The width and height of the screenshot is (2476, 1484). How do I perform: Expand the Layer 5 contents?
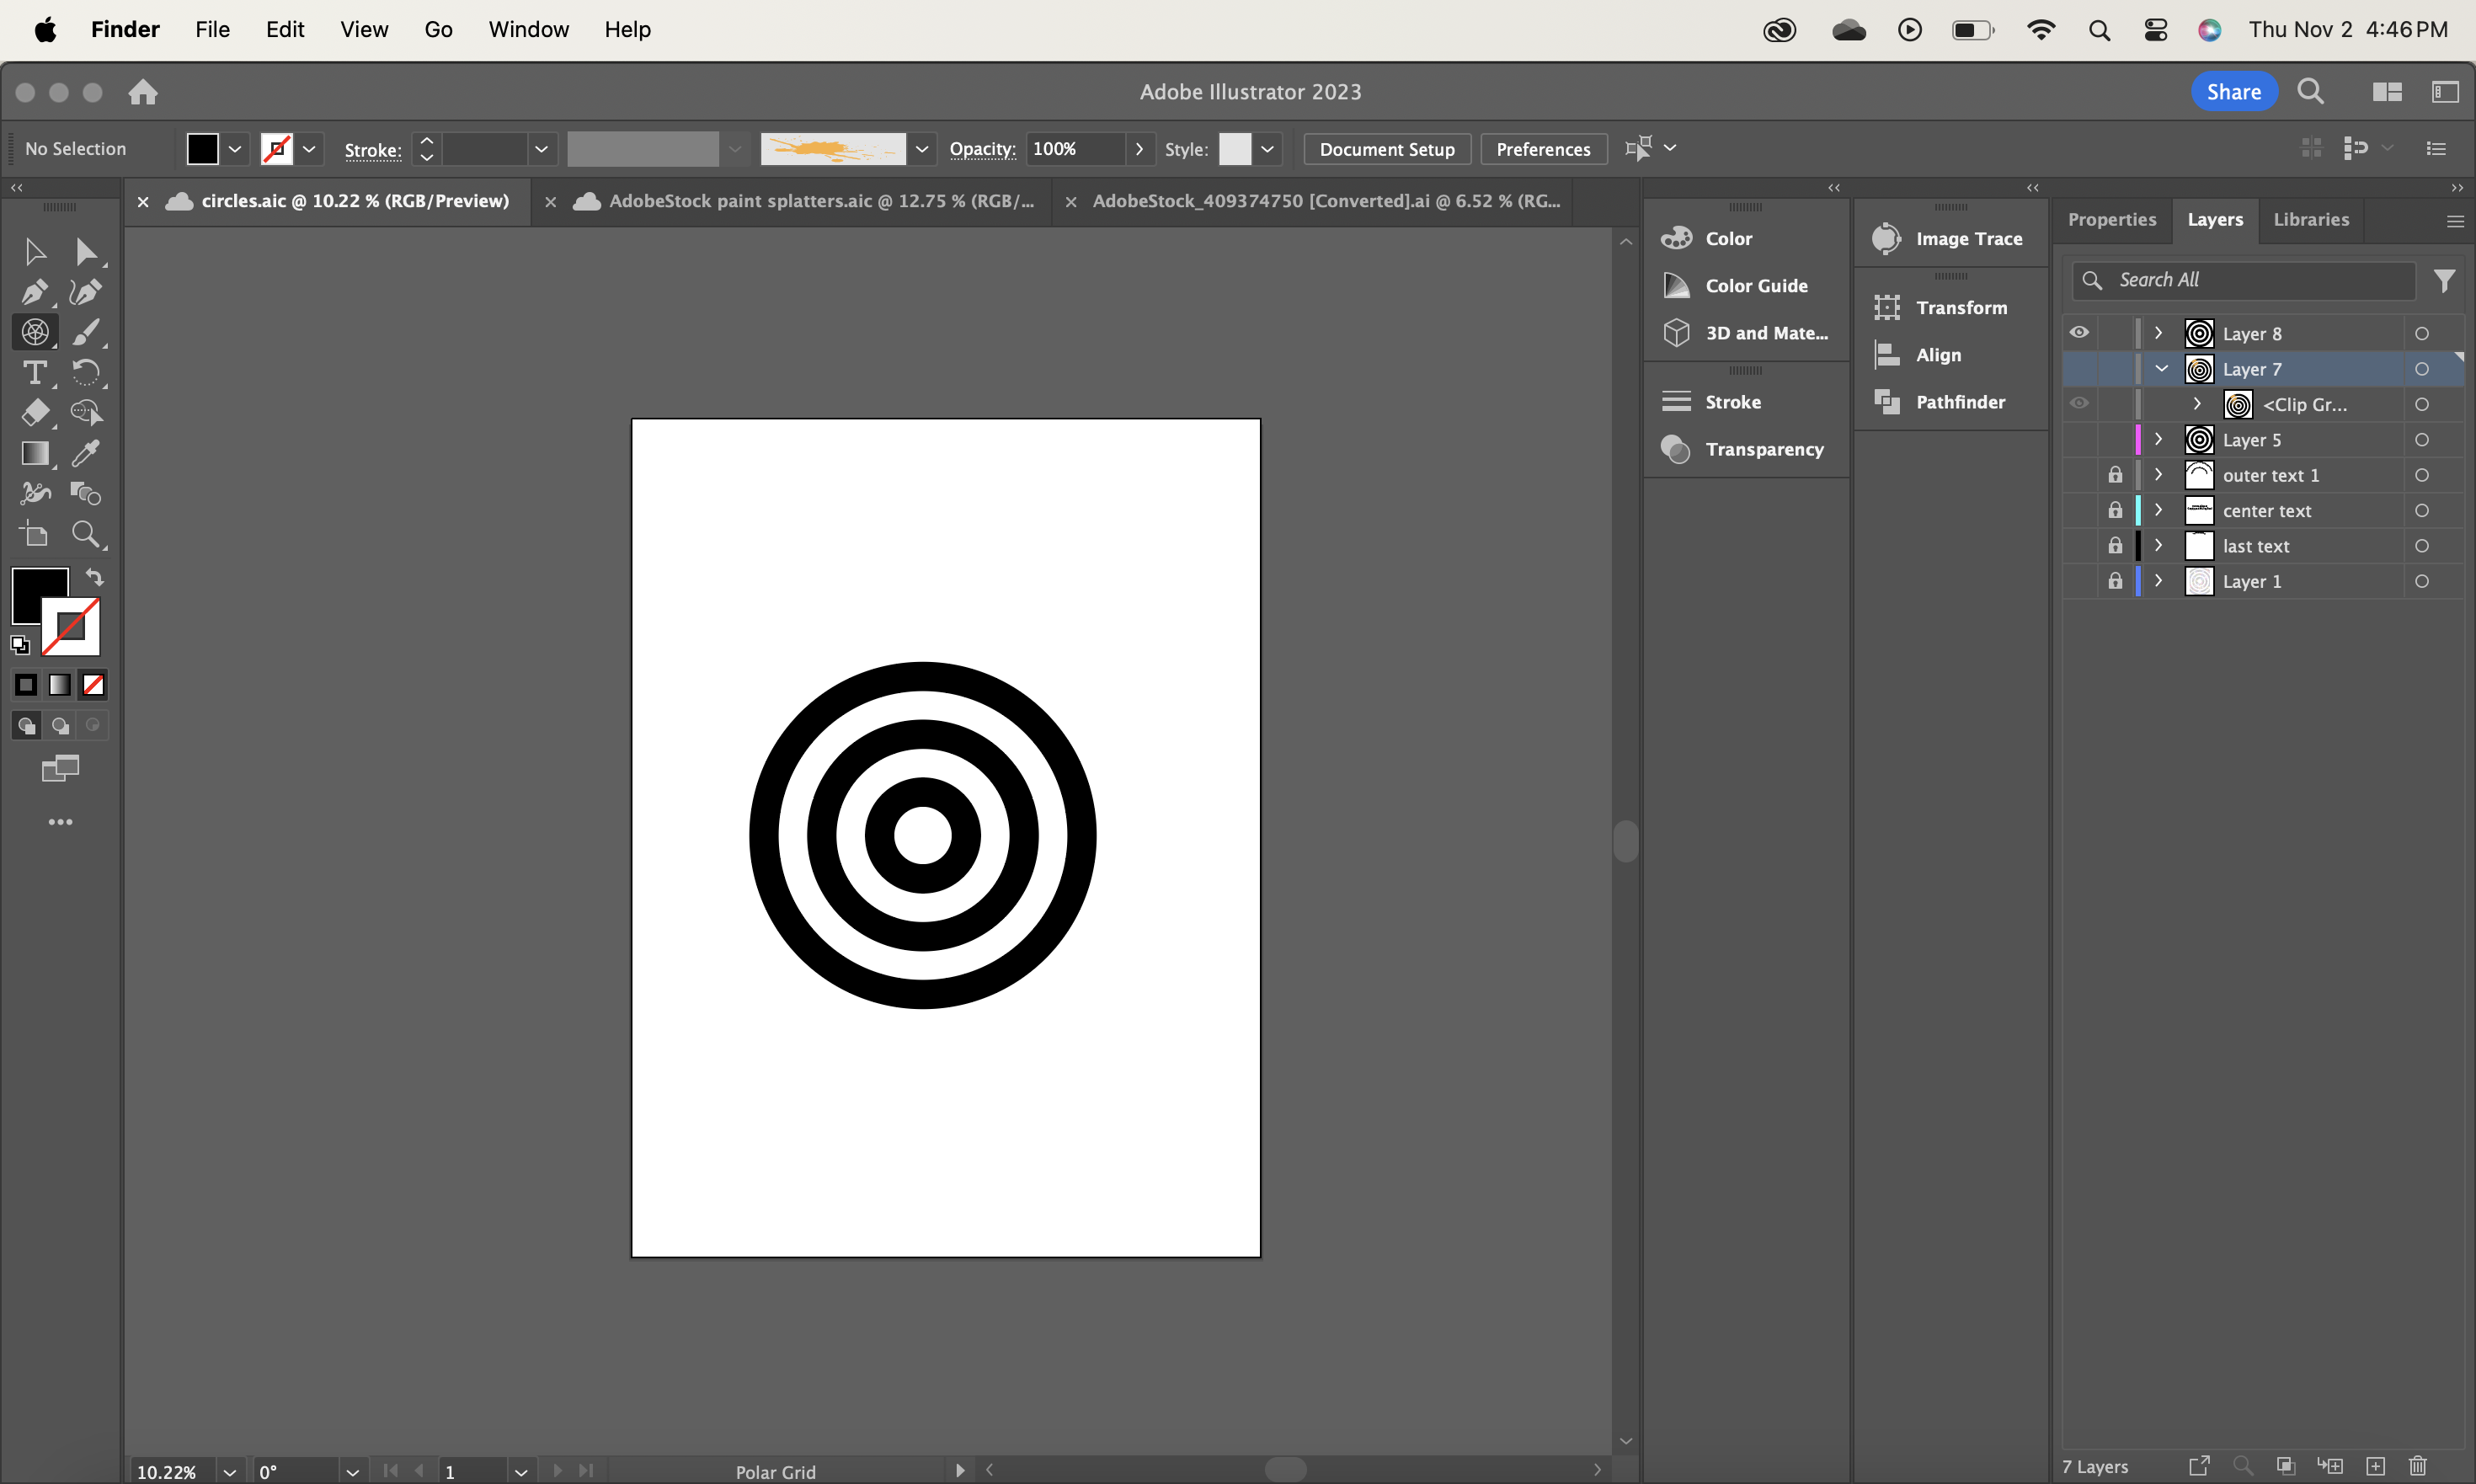[2158, 440]
